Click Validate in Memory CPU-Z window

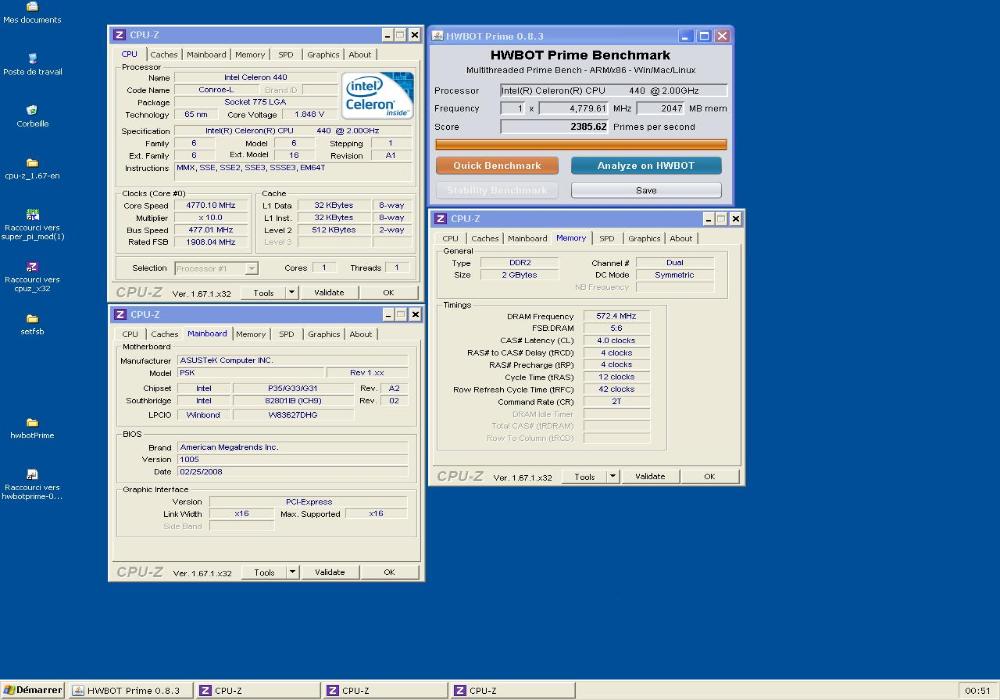pos(650,476)
